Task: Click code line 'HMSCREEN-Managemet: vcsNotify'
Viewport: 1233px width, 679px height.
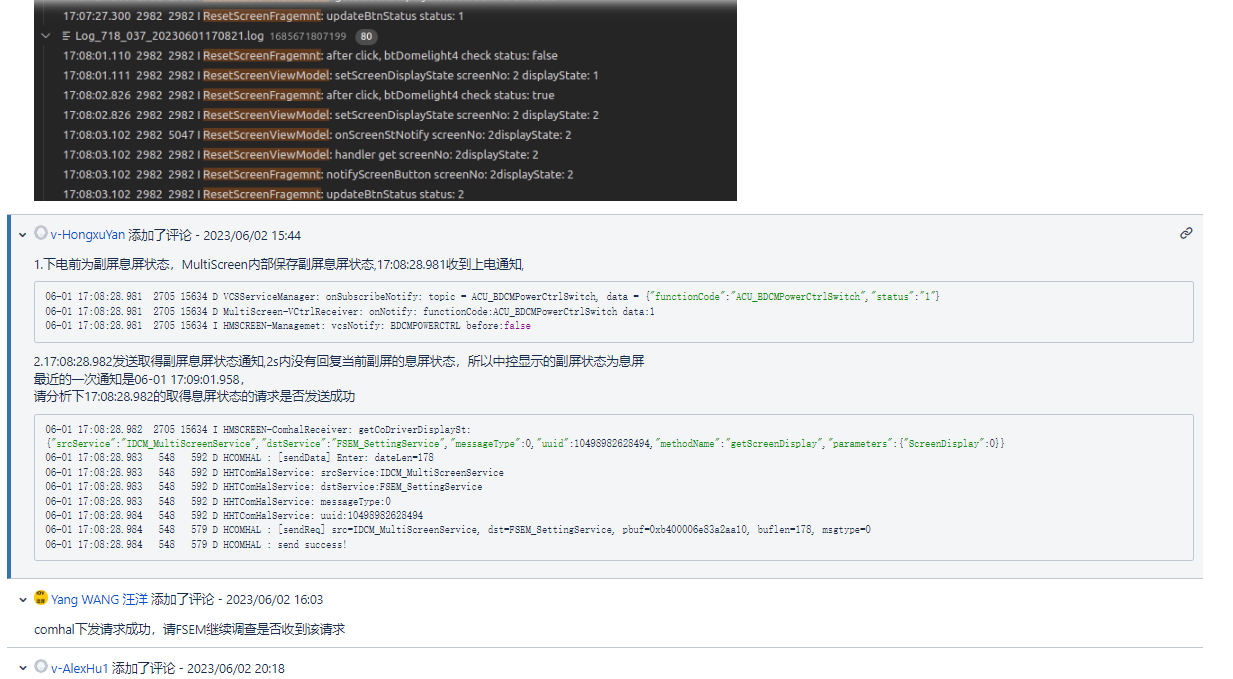Action: click(x=288, y=325)
